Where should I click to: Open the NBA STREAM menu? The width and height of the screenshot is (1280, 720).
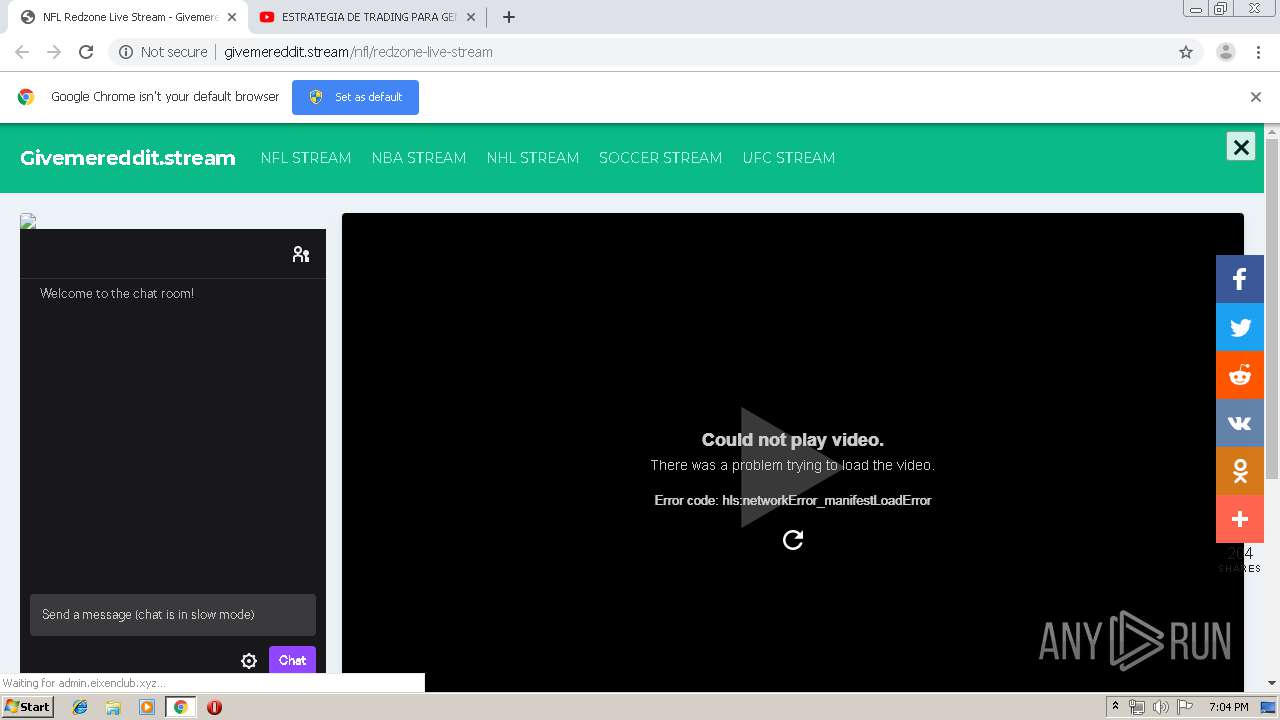(x=419, y=158)
